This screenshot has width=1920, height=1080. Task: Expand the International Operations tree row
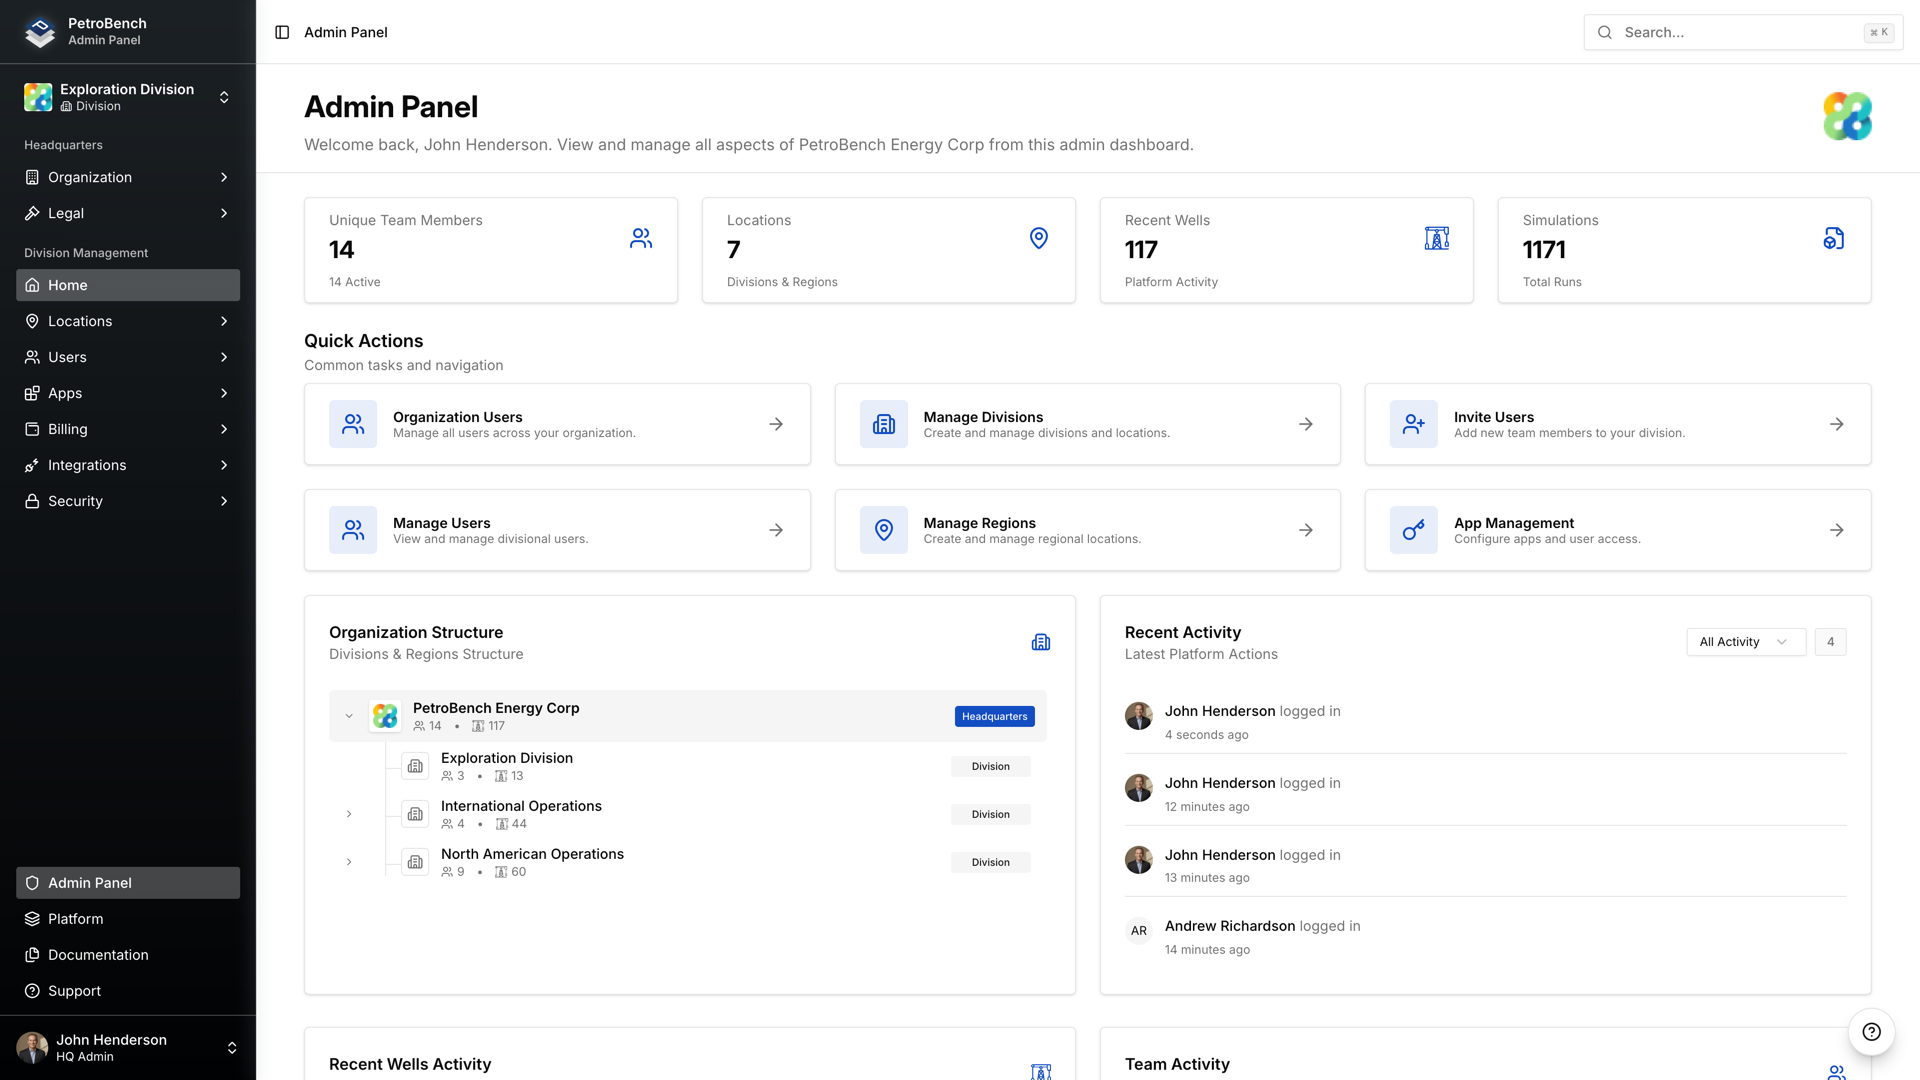348,813
